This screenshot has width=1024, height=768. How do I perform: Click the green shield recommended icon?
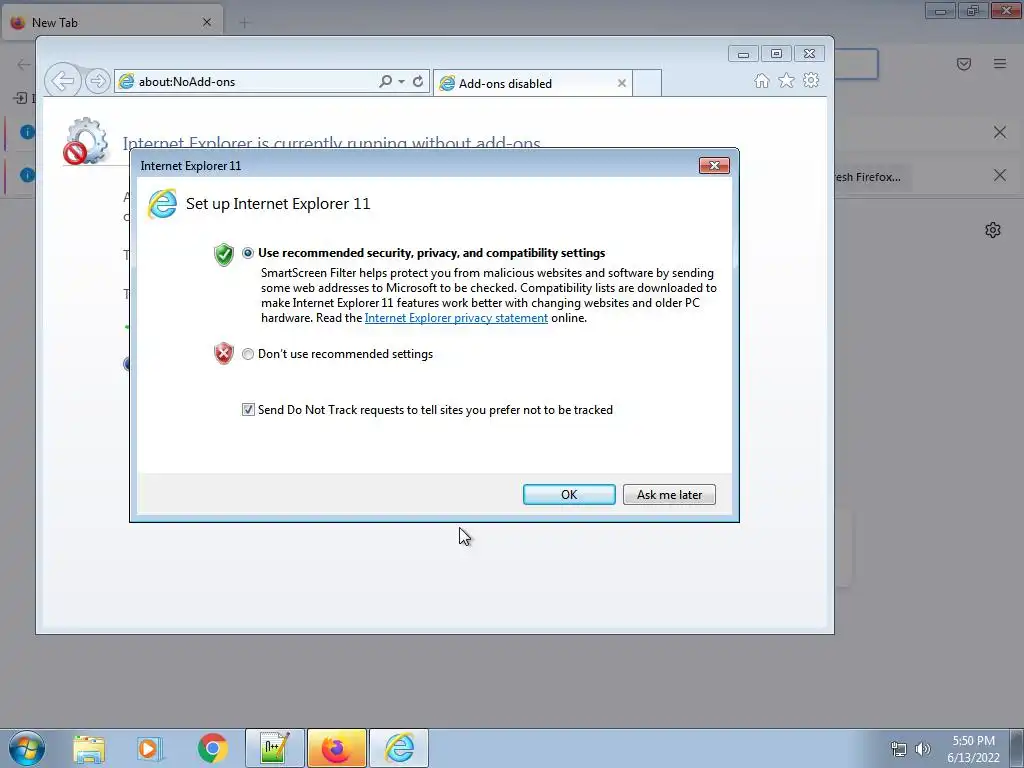pos(224,255)
